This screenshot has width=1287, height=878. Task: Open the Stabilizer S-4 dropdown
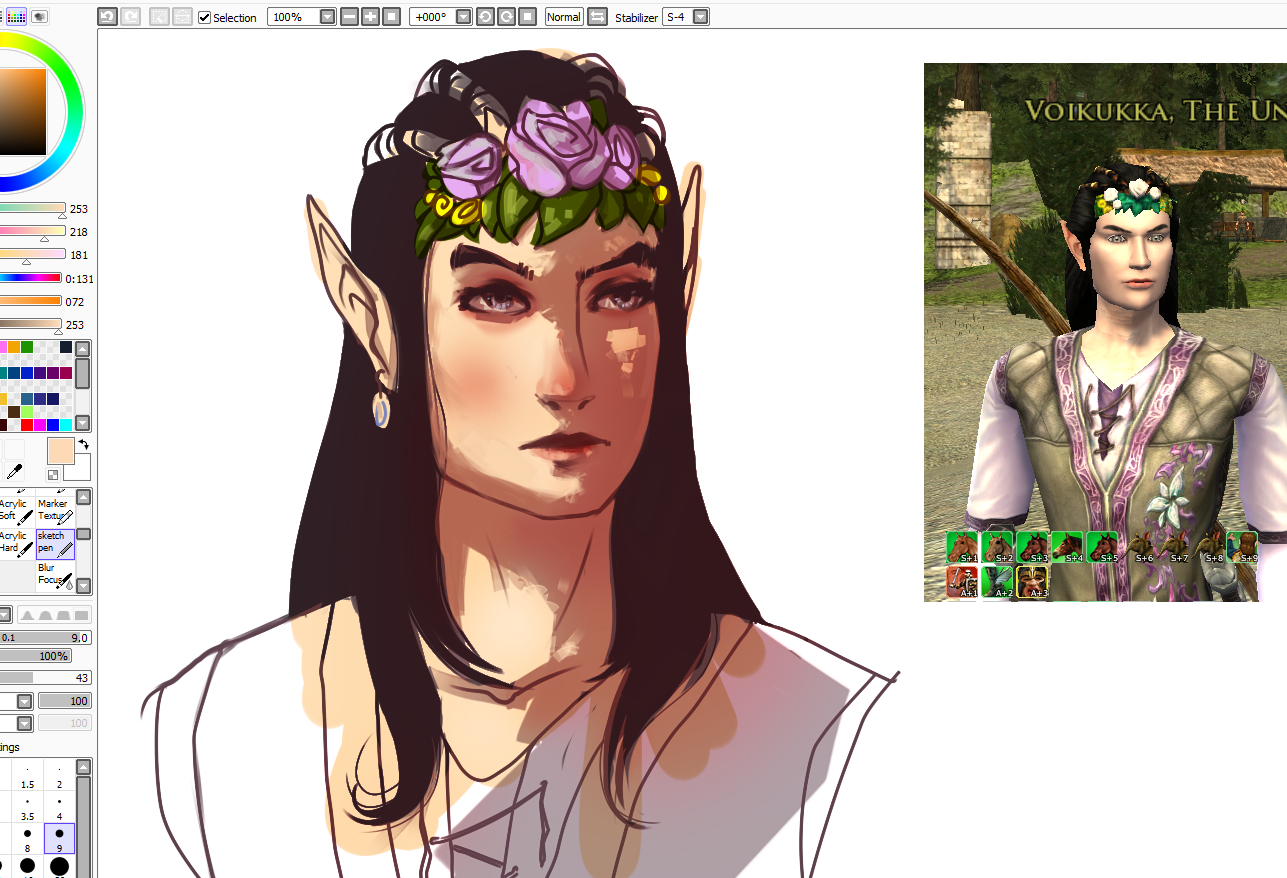pyautogui.click(x=700, y=17)
